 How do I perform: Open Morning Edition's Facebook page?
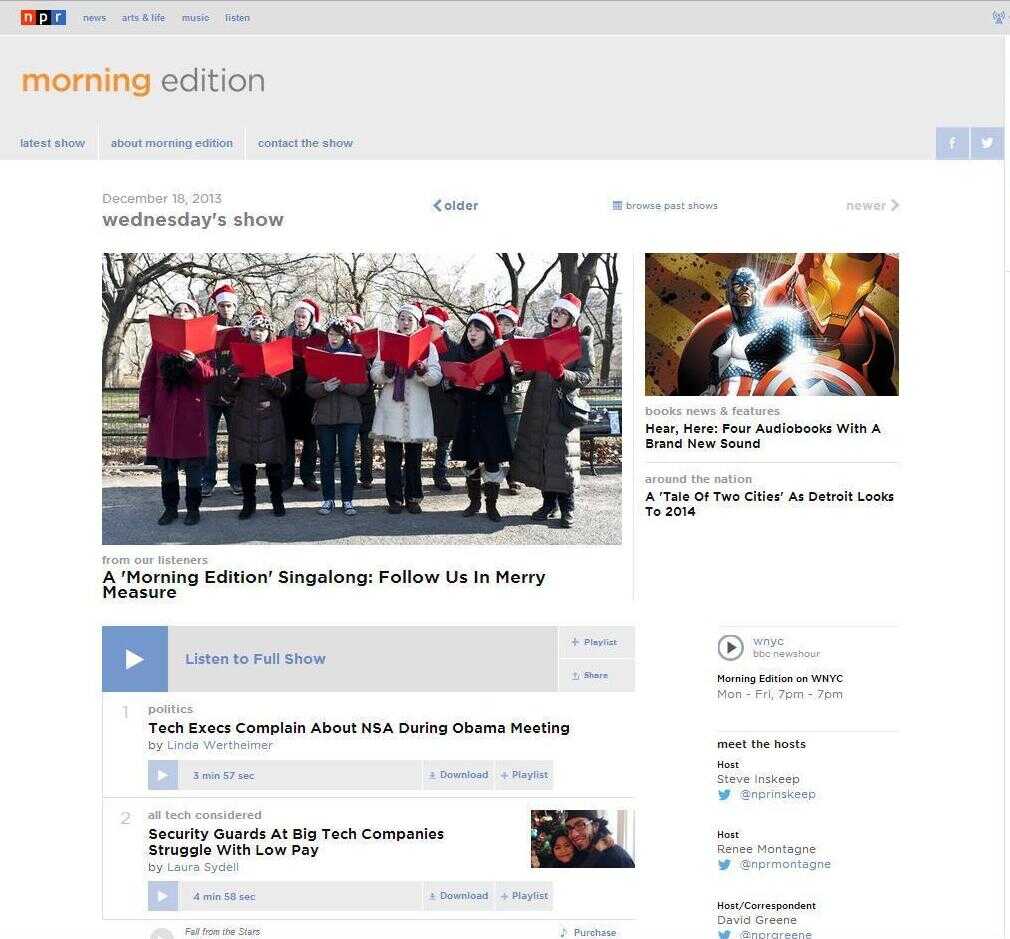[951, 143]
